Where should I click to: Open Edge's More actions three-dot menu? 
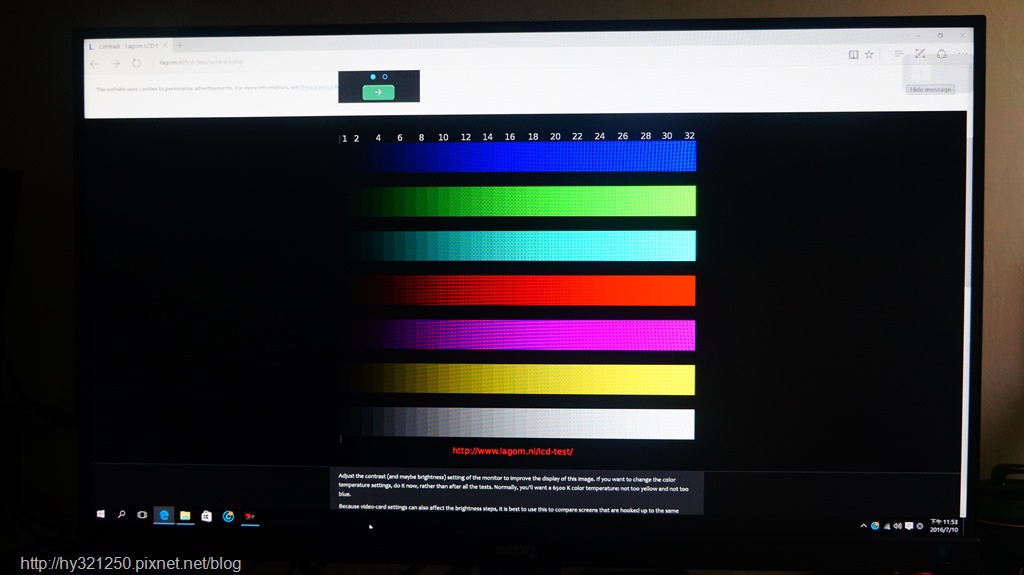962,54
